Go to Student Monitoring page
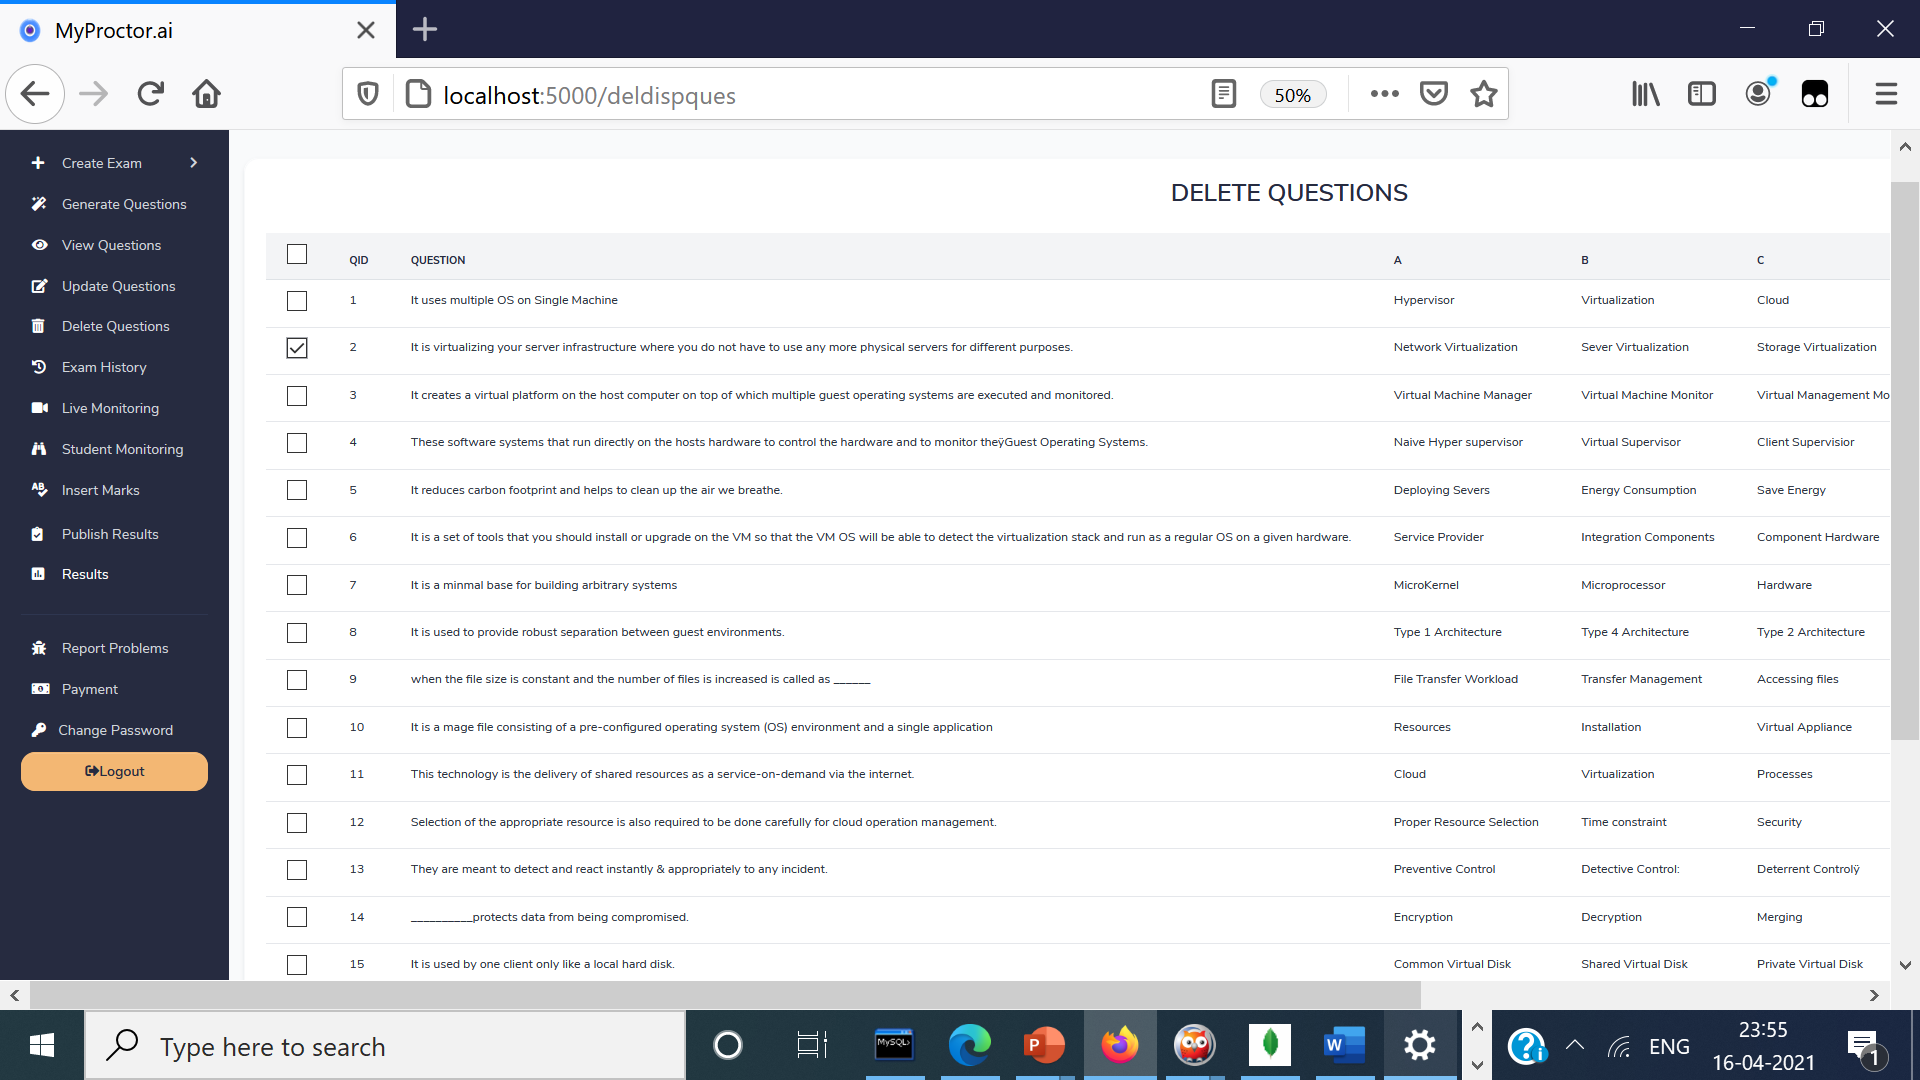Screen dimensions: 1920x1080 [x=122, y=449]
